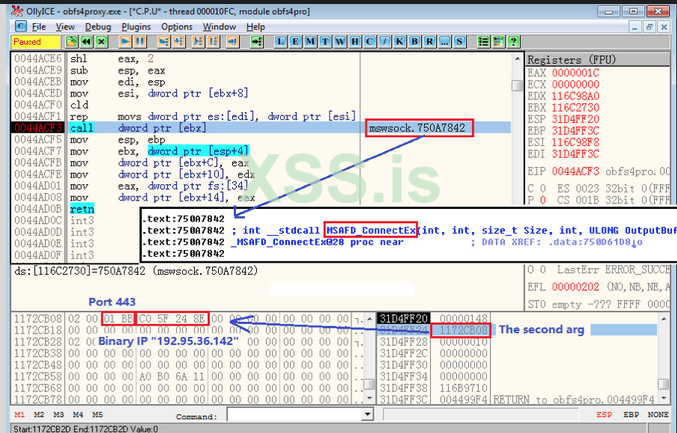The image size is (677, 433).
Task: Show Memory map with M button
Action: (x=310, y=42)
